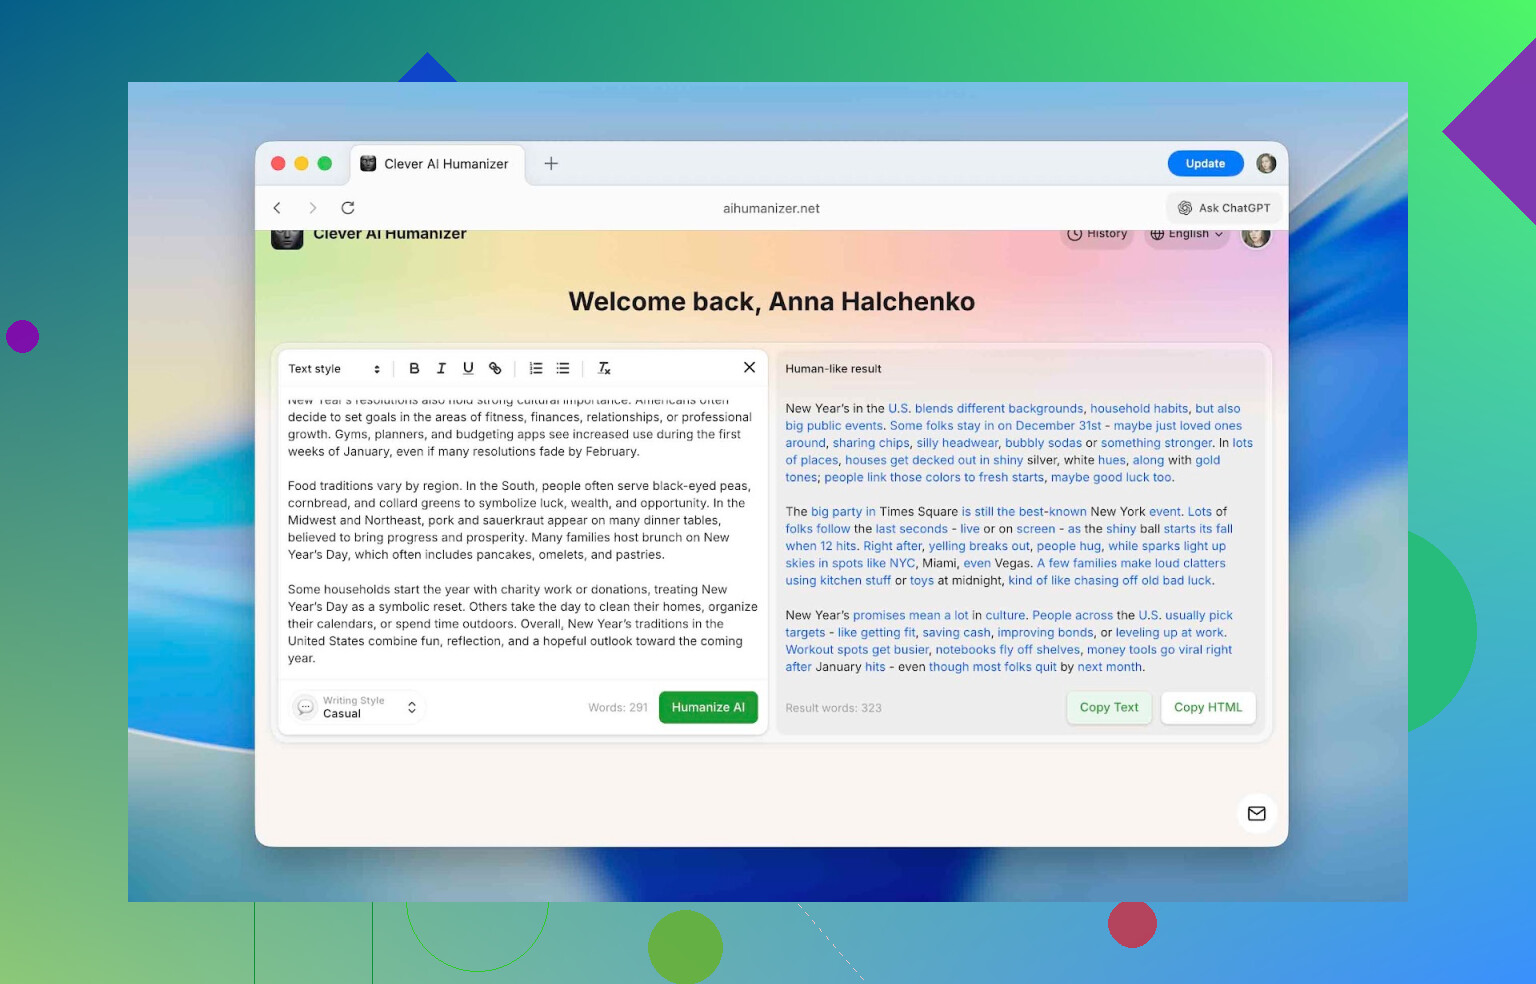Create a numbered list
1536x984 pixels.
click(536, 368)
